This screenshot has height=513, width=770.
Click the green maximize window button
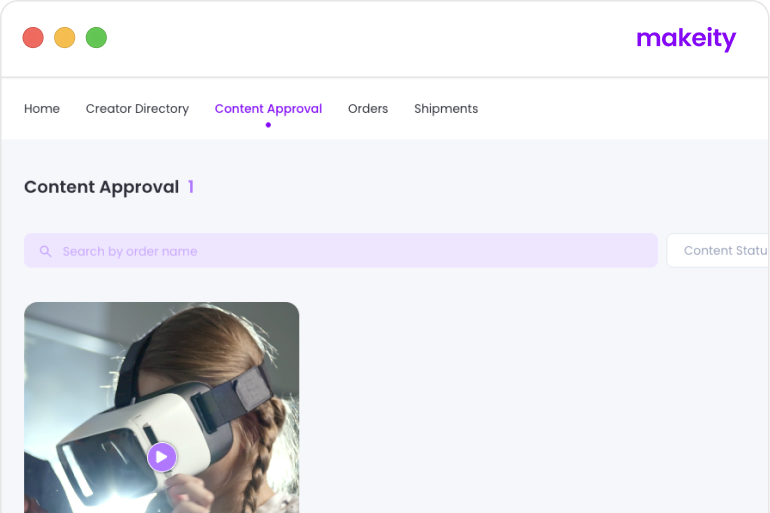[x=96, y=37]
